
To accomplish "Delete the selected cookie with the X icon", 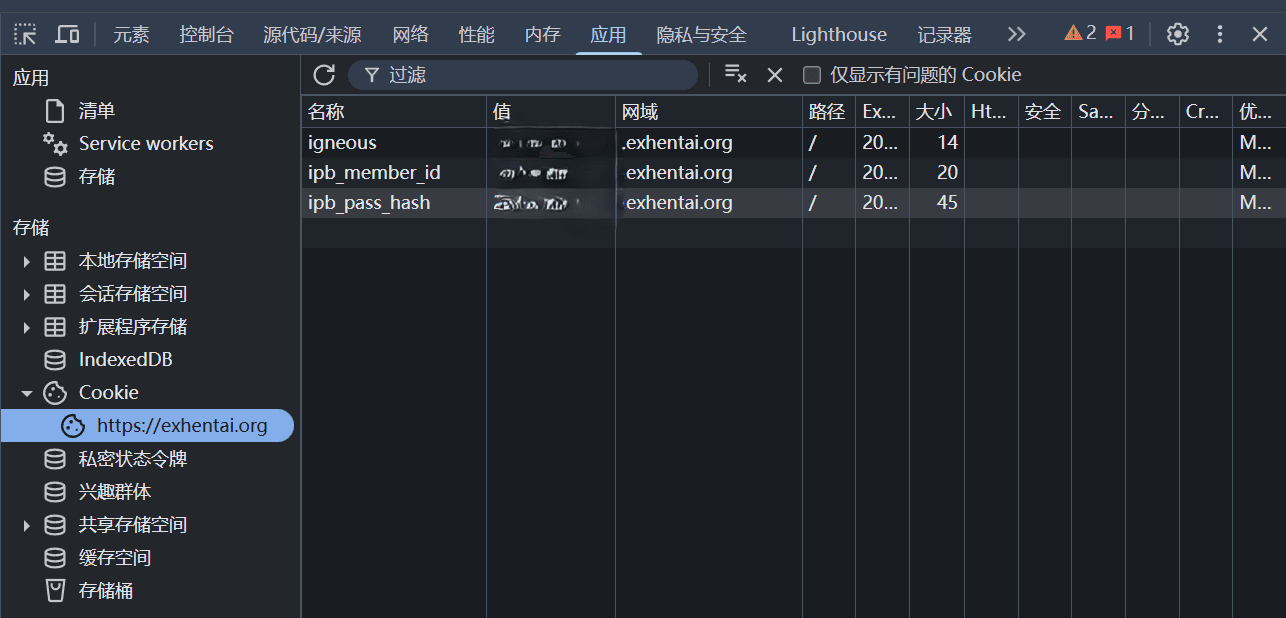I will click(x=774, y=75).
